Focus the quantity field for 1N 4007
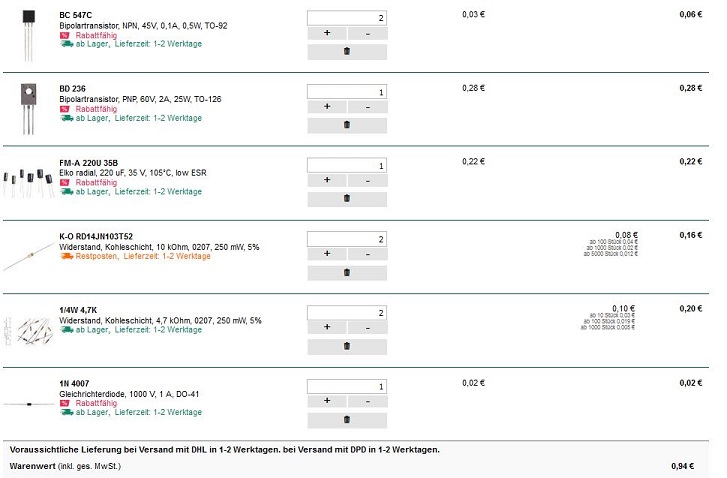The height and width of the screenshot is (478, 727). (x=346, y=386)
